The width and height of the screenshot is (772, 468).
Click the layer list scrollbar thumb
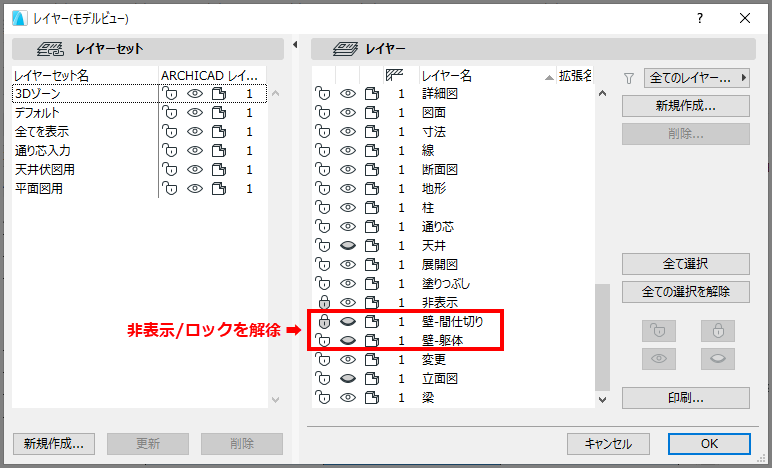tap(602, 338)
